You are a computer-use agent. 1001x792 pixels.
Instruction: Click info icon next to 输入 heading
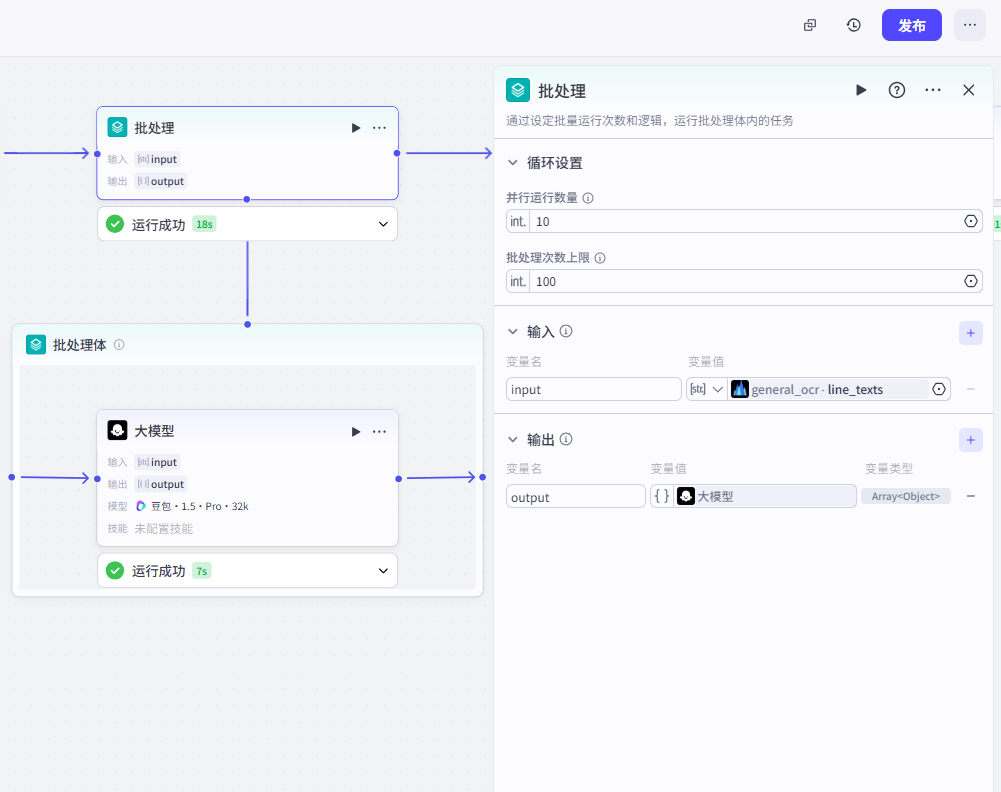click(566, 331)
